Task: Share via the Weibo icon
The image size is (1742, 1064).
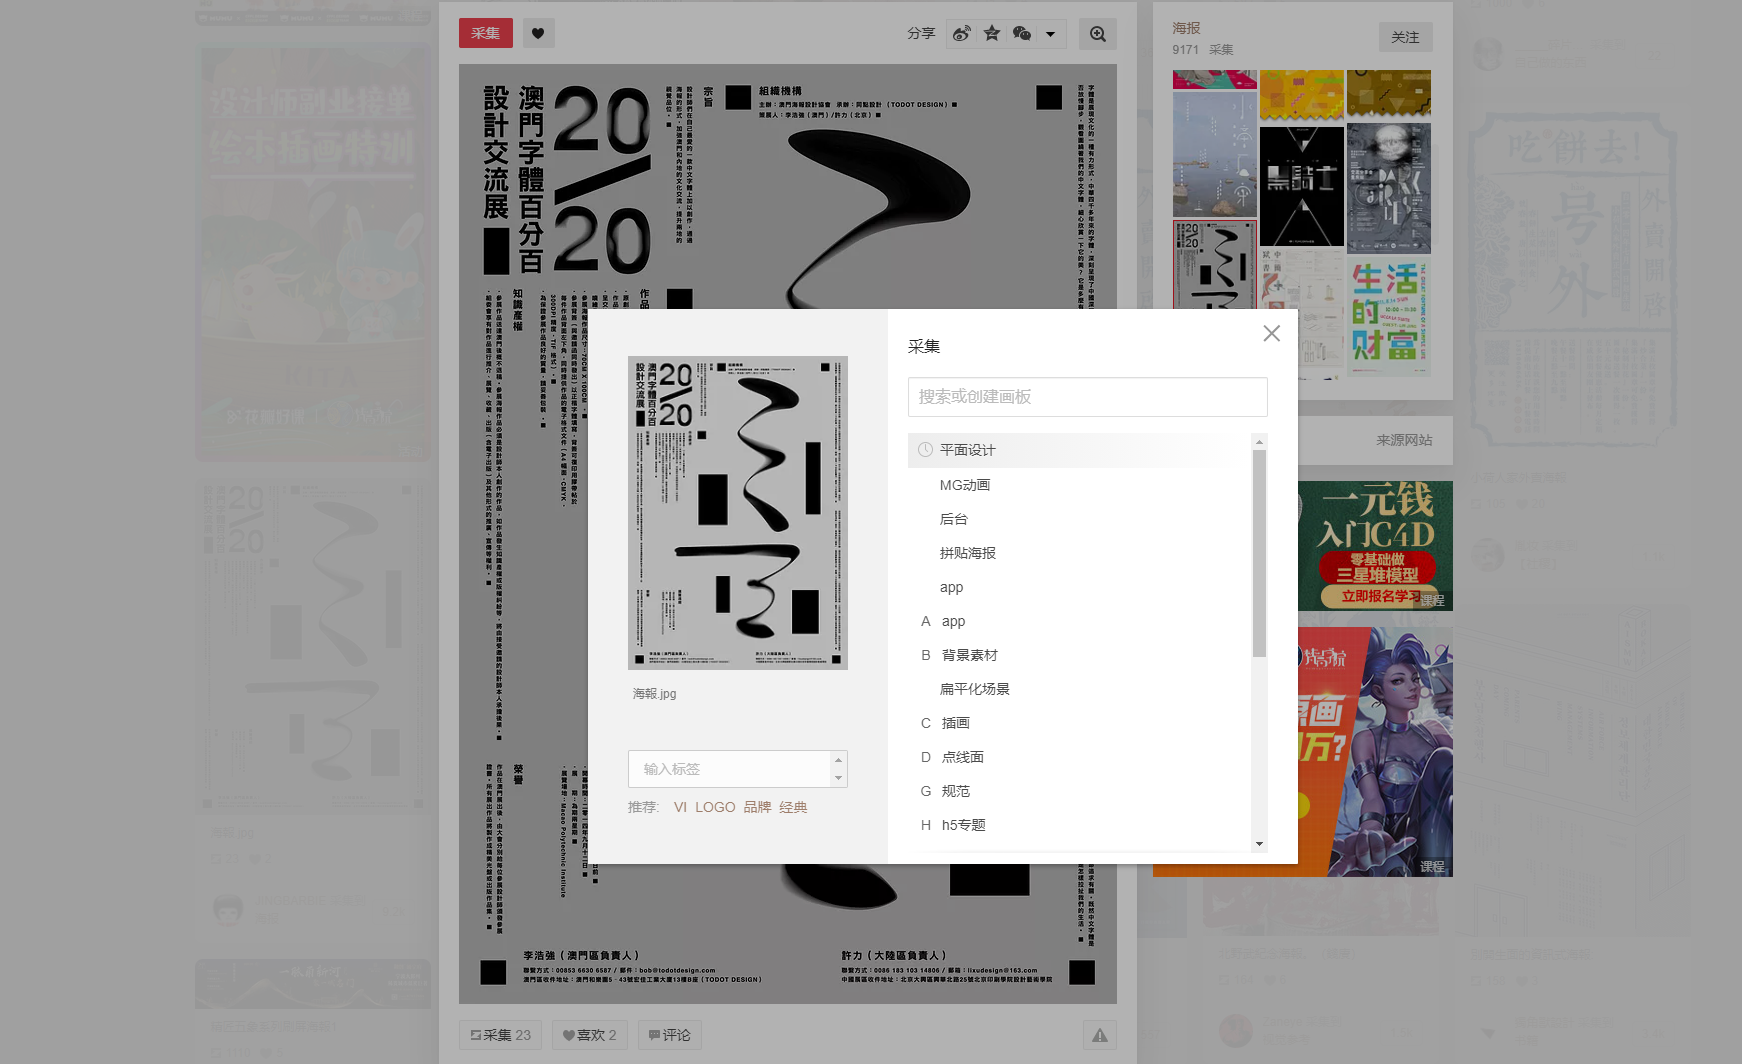Action: (x=961, y=34)
